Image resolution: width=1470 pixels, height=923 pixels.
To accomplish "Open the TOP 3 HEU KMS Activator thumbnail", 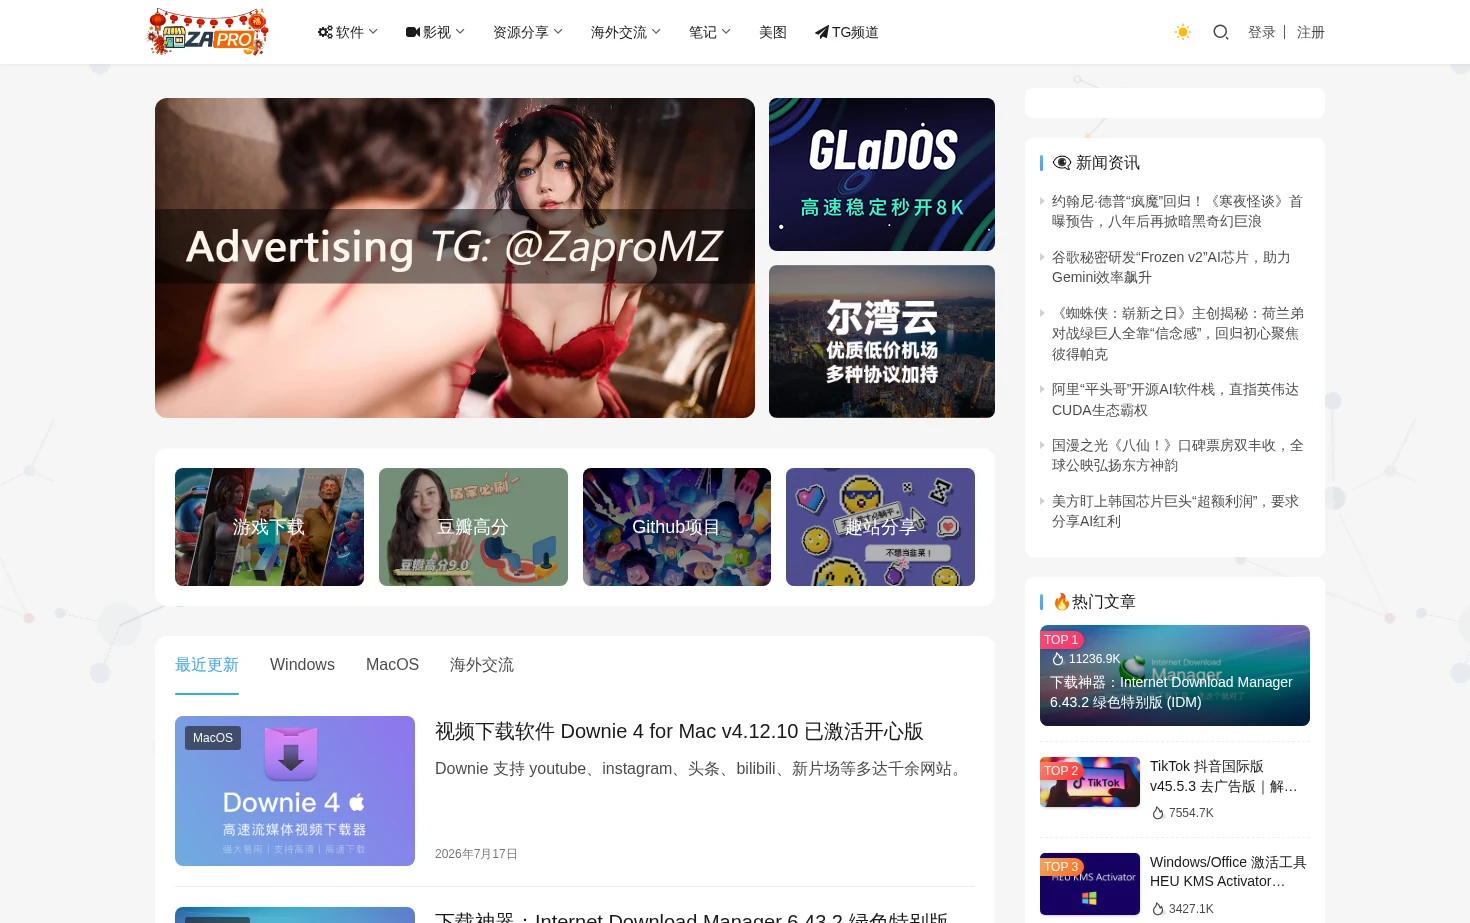I will [x=1090, y=884].
